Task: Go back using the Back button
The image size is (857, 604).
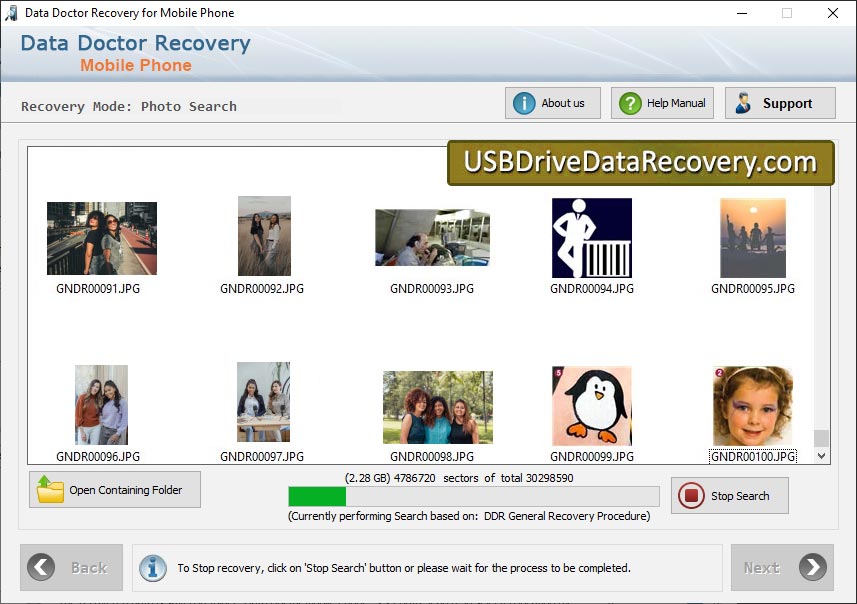Action: (71, 567)
